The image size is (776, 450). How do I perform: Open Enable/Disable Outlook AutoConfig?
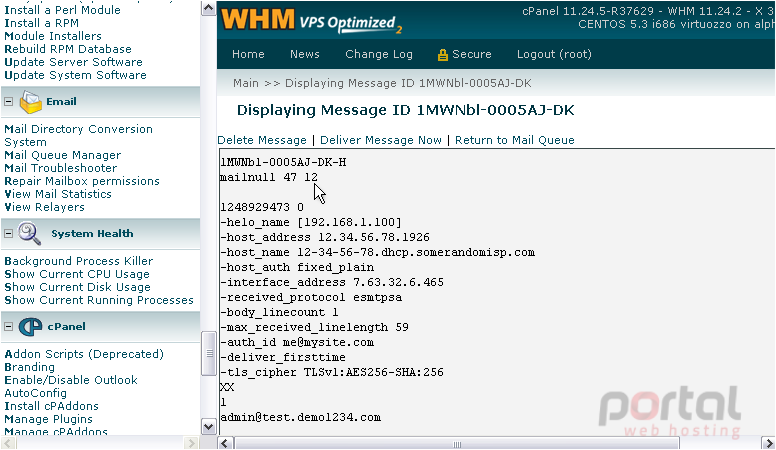click(71, 387)
